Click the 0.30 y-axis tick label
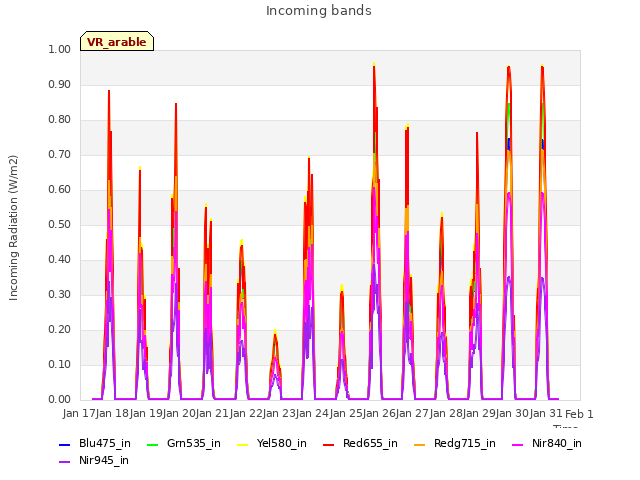640x480 pixels. tap(60, 295)
